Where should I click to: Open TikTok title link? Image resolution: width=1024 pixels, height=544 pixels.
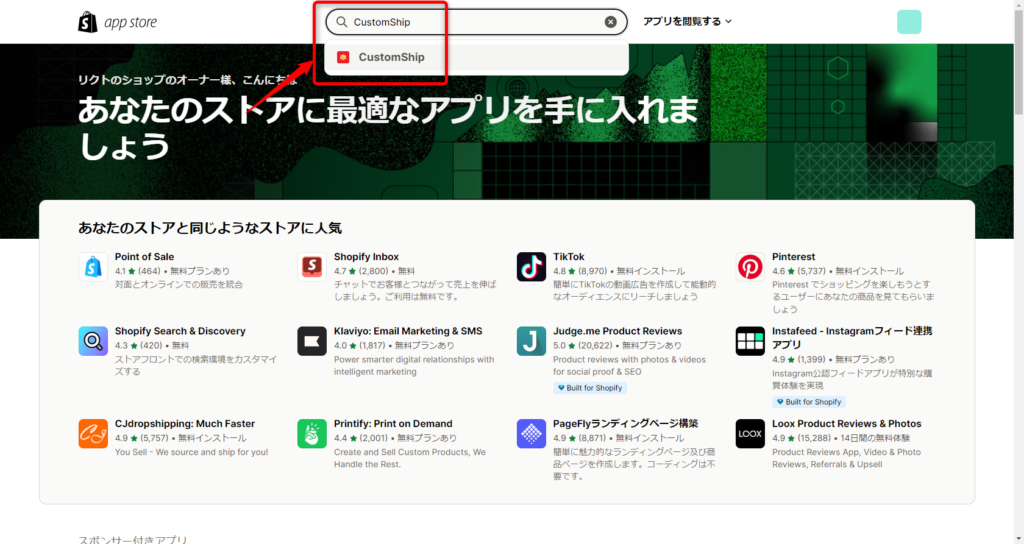pyautogui.click(x=569, y=257)
